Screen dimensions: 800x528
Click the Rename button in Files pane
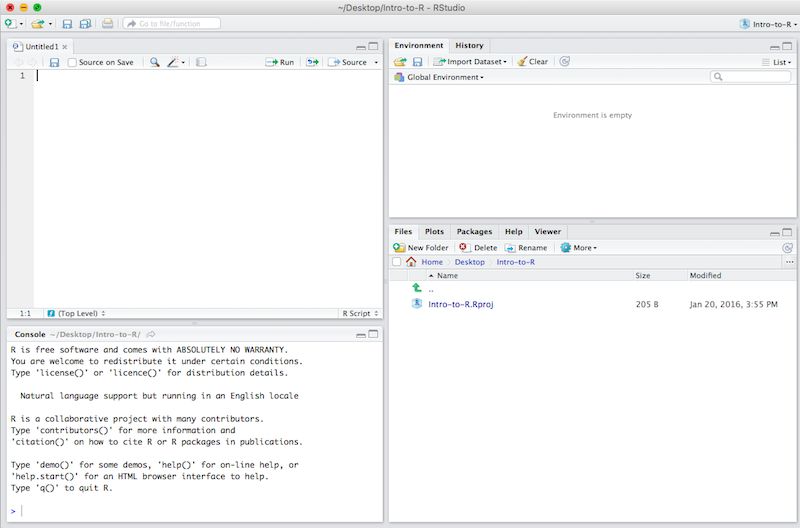pyautogui.click(x=526, y=247)
